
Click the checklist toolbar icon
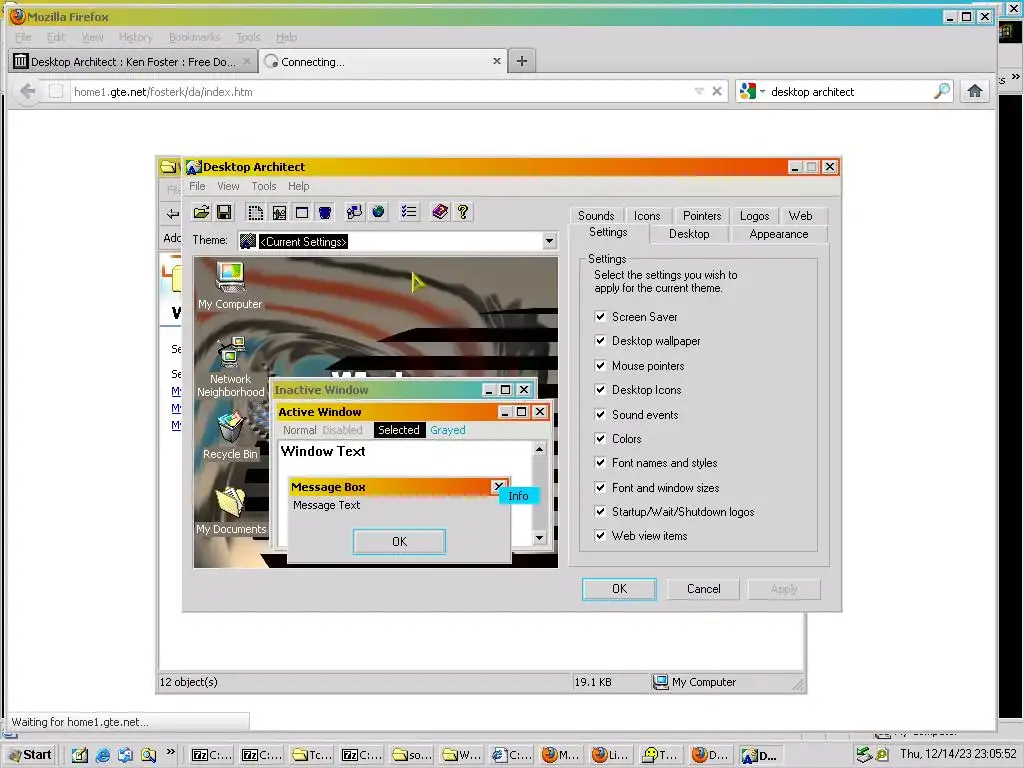[x=409, y=212]
